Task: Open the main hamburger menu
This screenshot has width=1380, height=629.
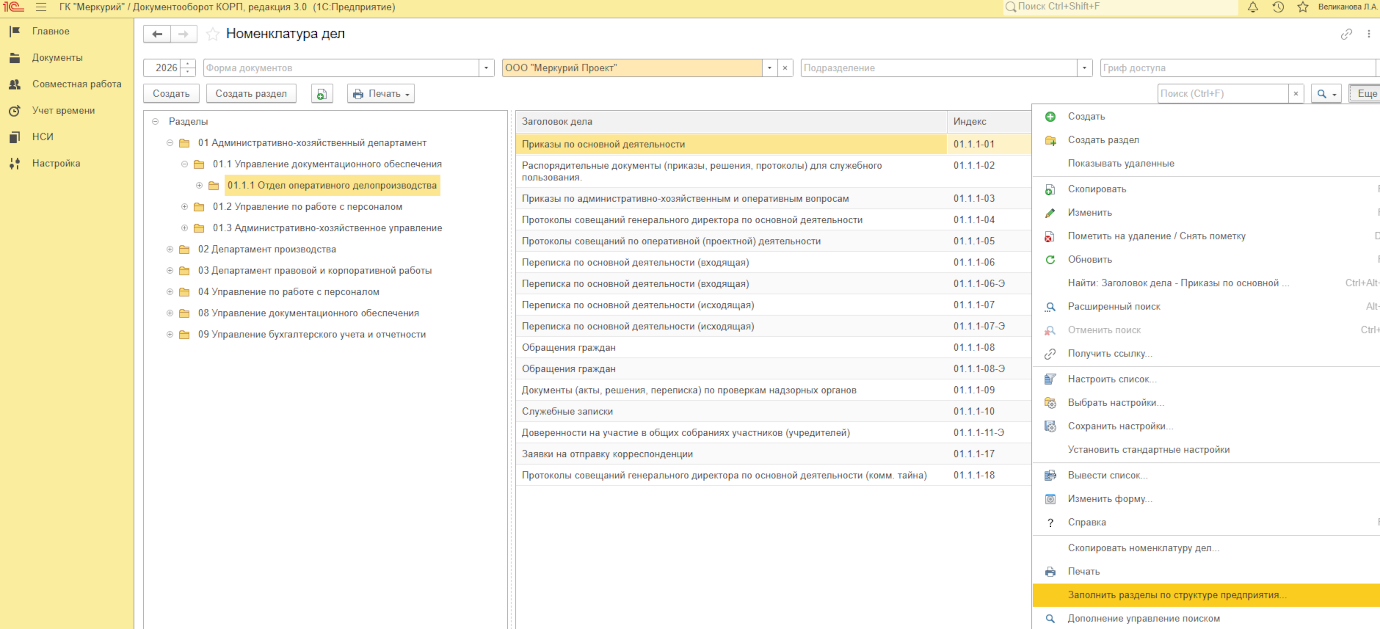Action: point(41,7)
